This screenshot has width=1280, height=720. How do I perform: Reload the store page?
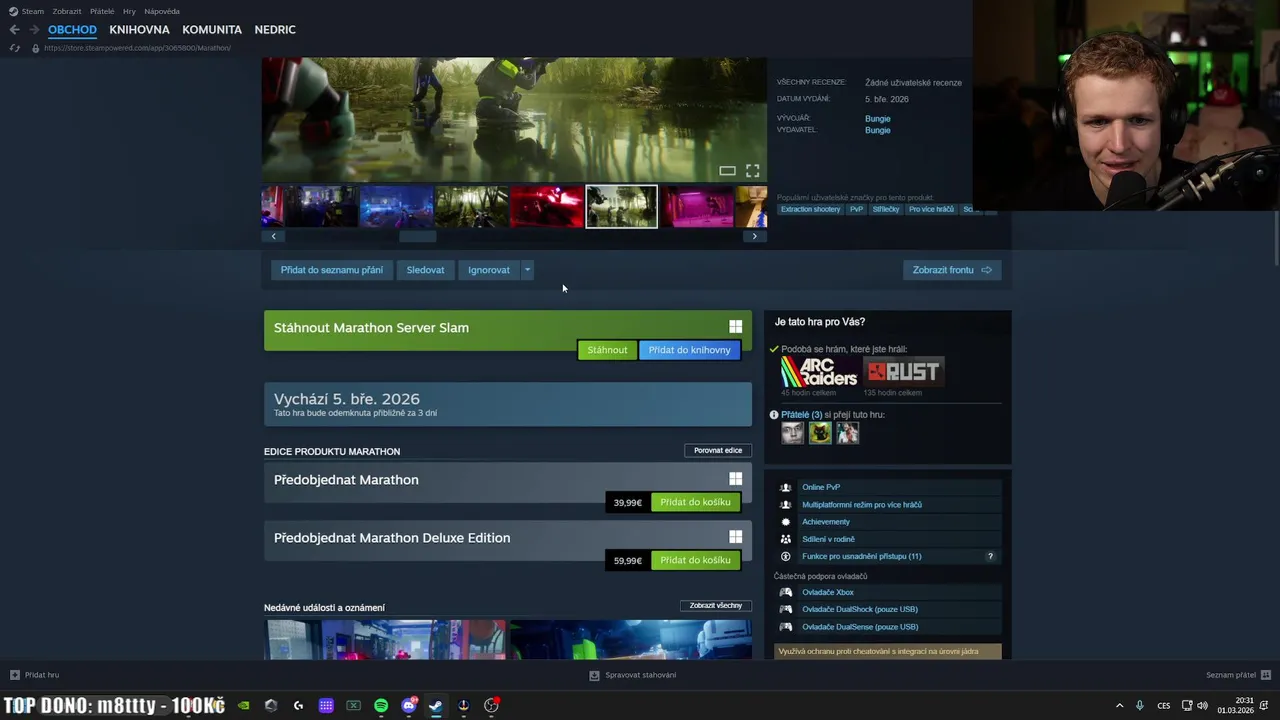(x=14, y=48)
